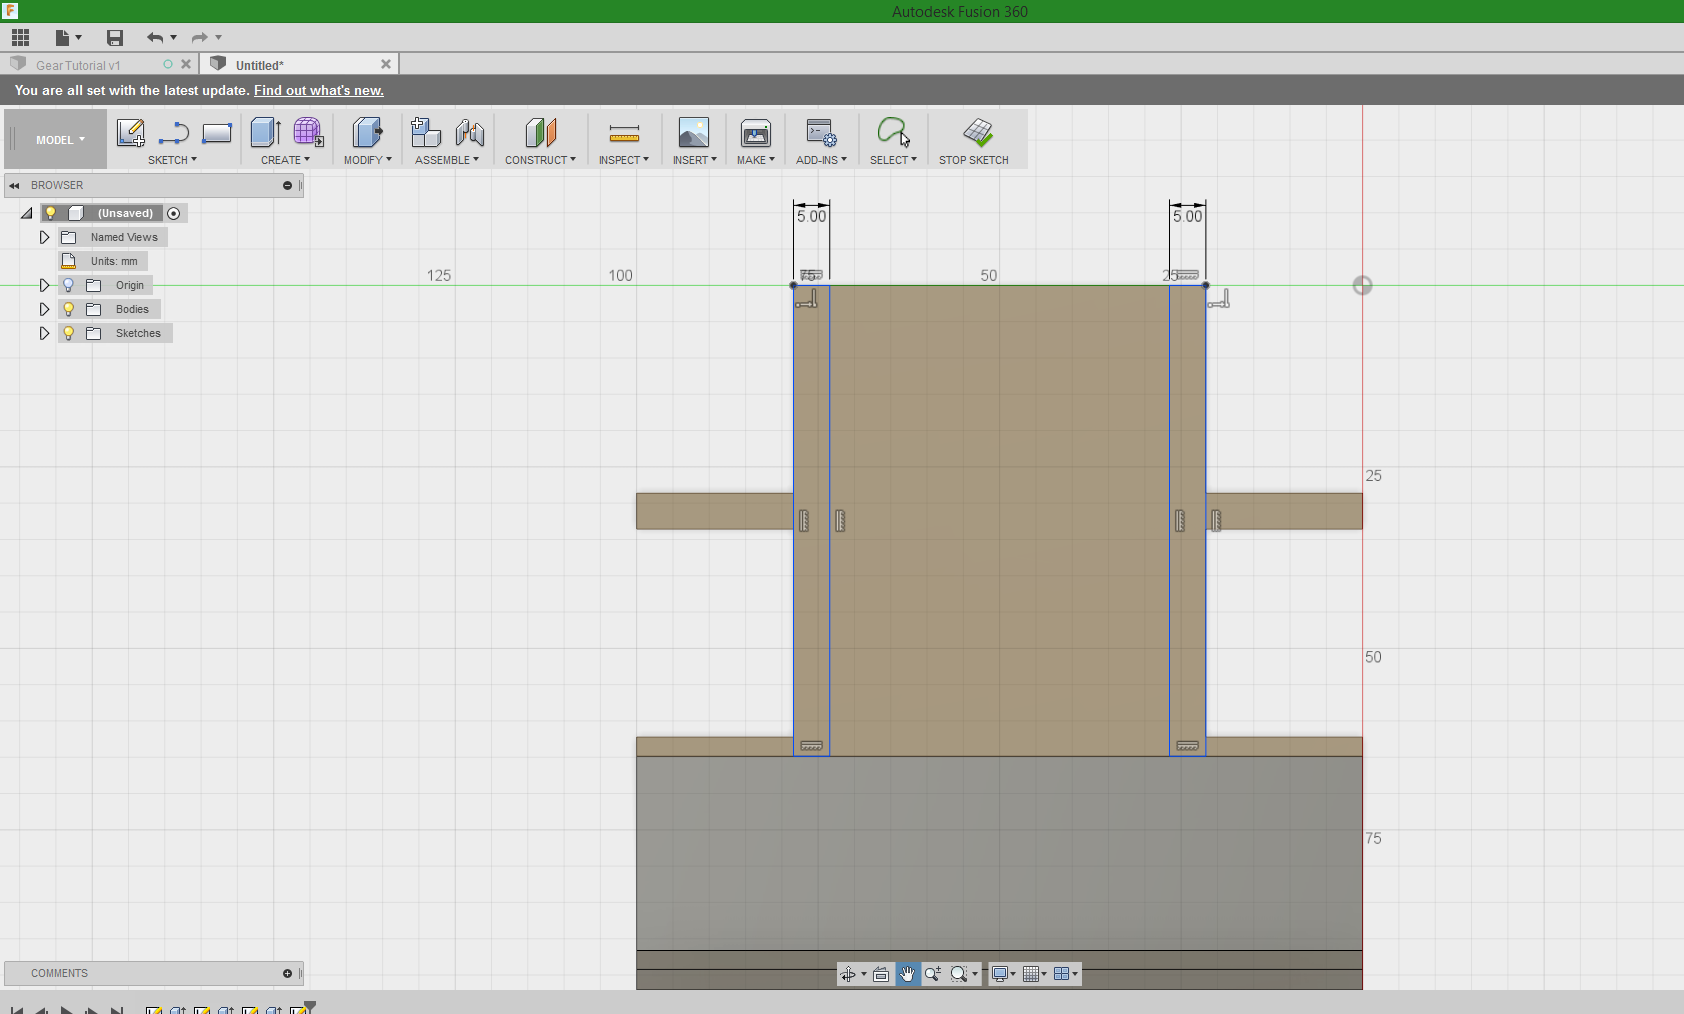Open the MODEL workspace dropdown
This screenshot has width=1684, height=1014.
[x=60, y=140]
